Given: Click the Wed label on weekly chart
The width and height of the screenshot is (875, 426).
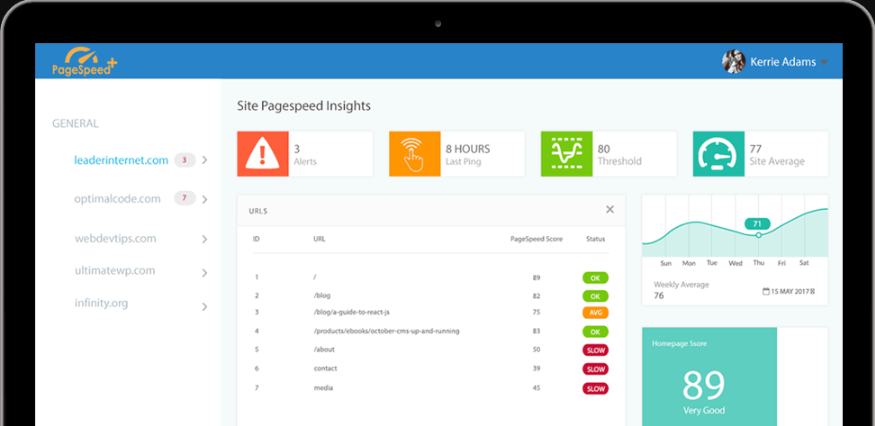Looking at the screenshot, I should coord(735,263).
